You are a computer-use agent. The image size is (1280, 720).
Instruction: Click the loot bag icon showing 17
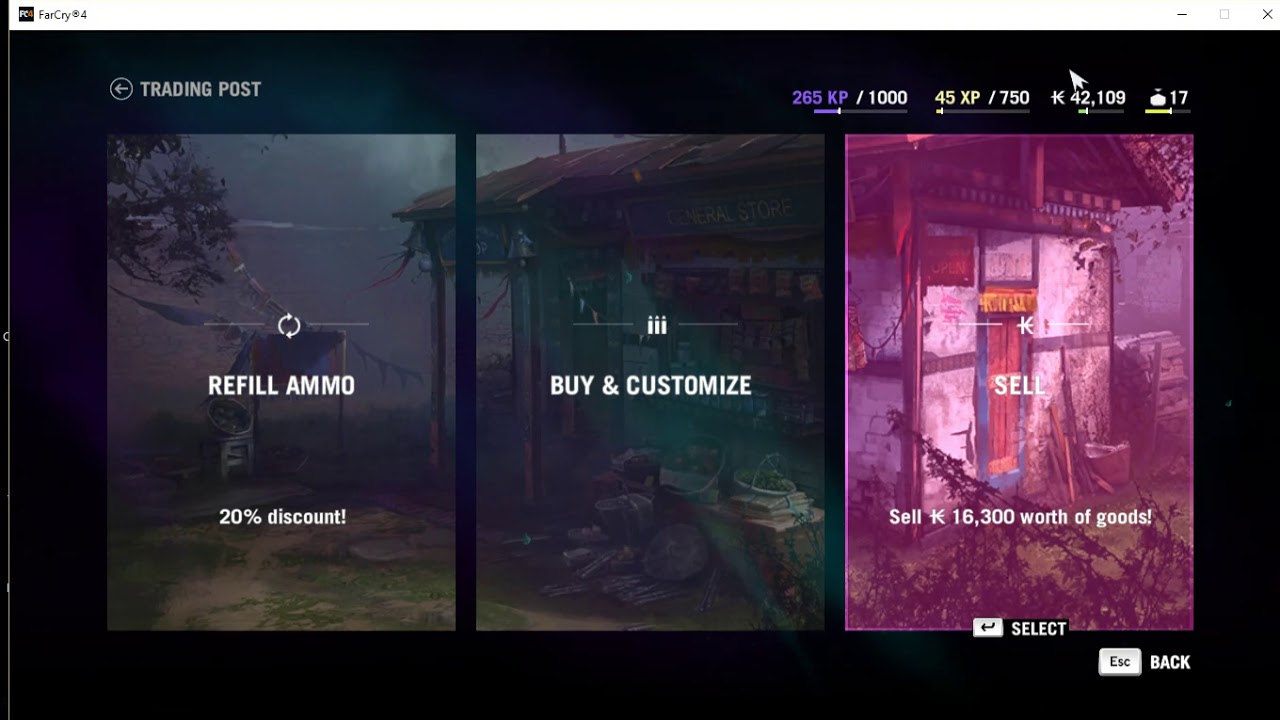1158,98
